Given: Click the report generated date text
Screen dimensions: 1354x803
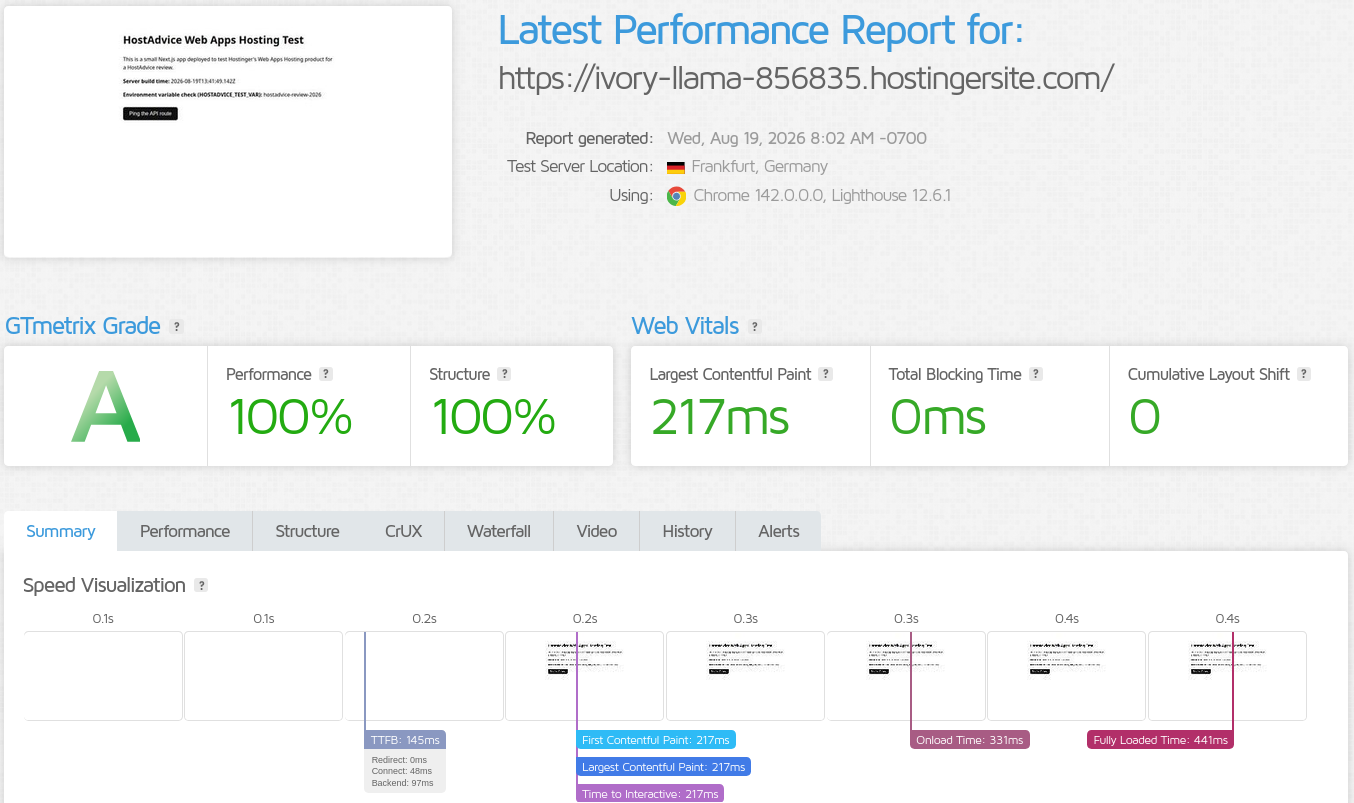Looking at the screenshot, I should (797, 138).
